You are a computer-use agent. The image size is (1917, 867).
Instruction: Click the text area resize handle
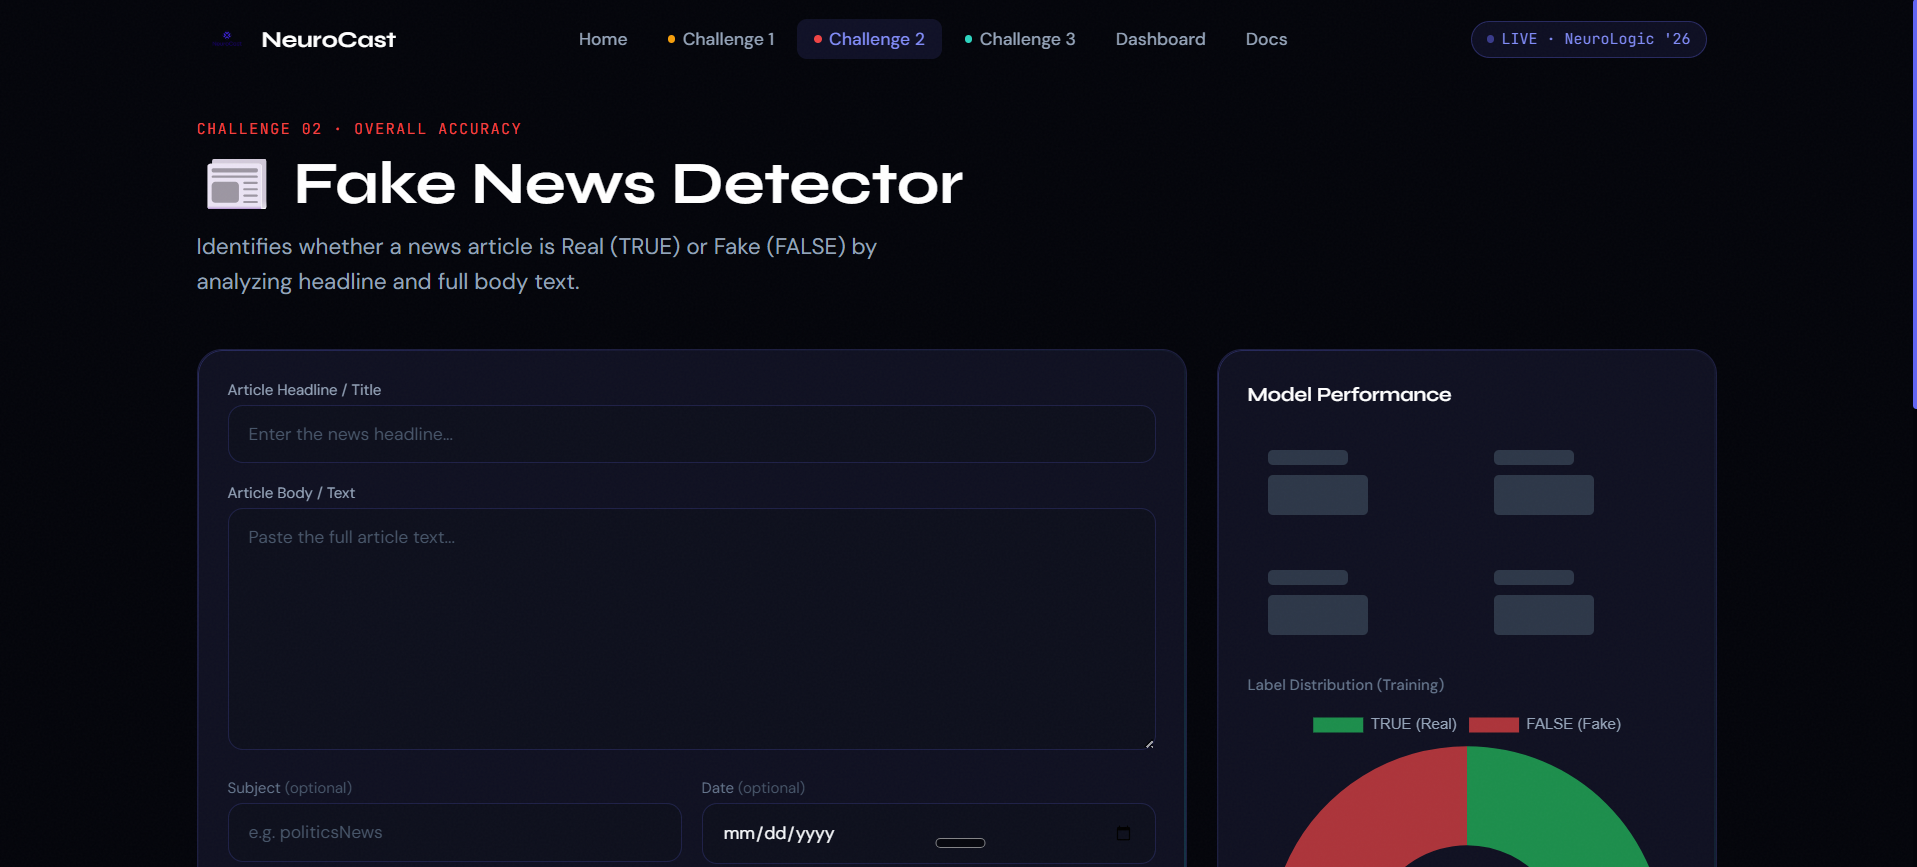1149,743
